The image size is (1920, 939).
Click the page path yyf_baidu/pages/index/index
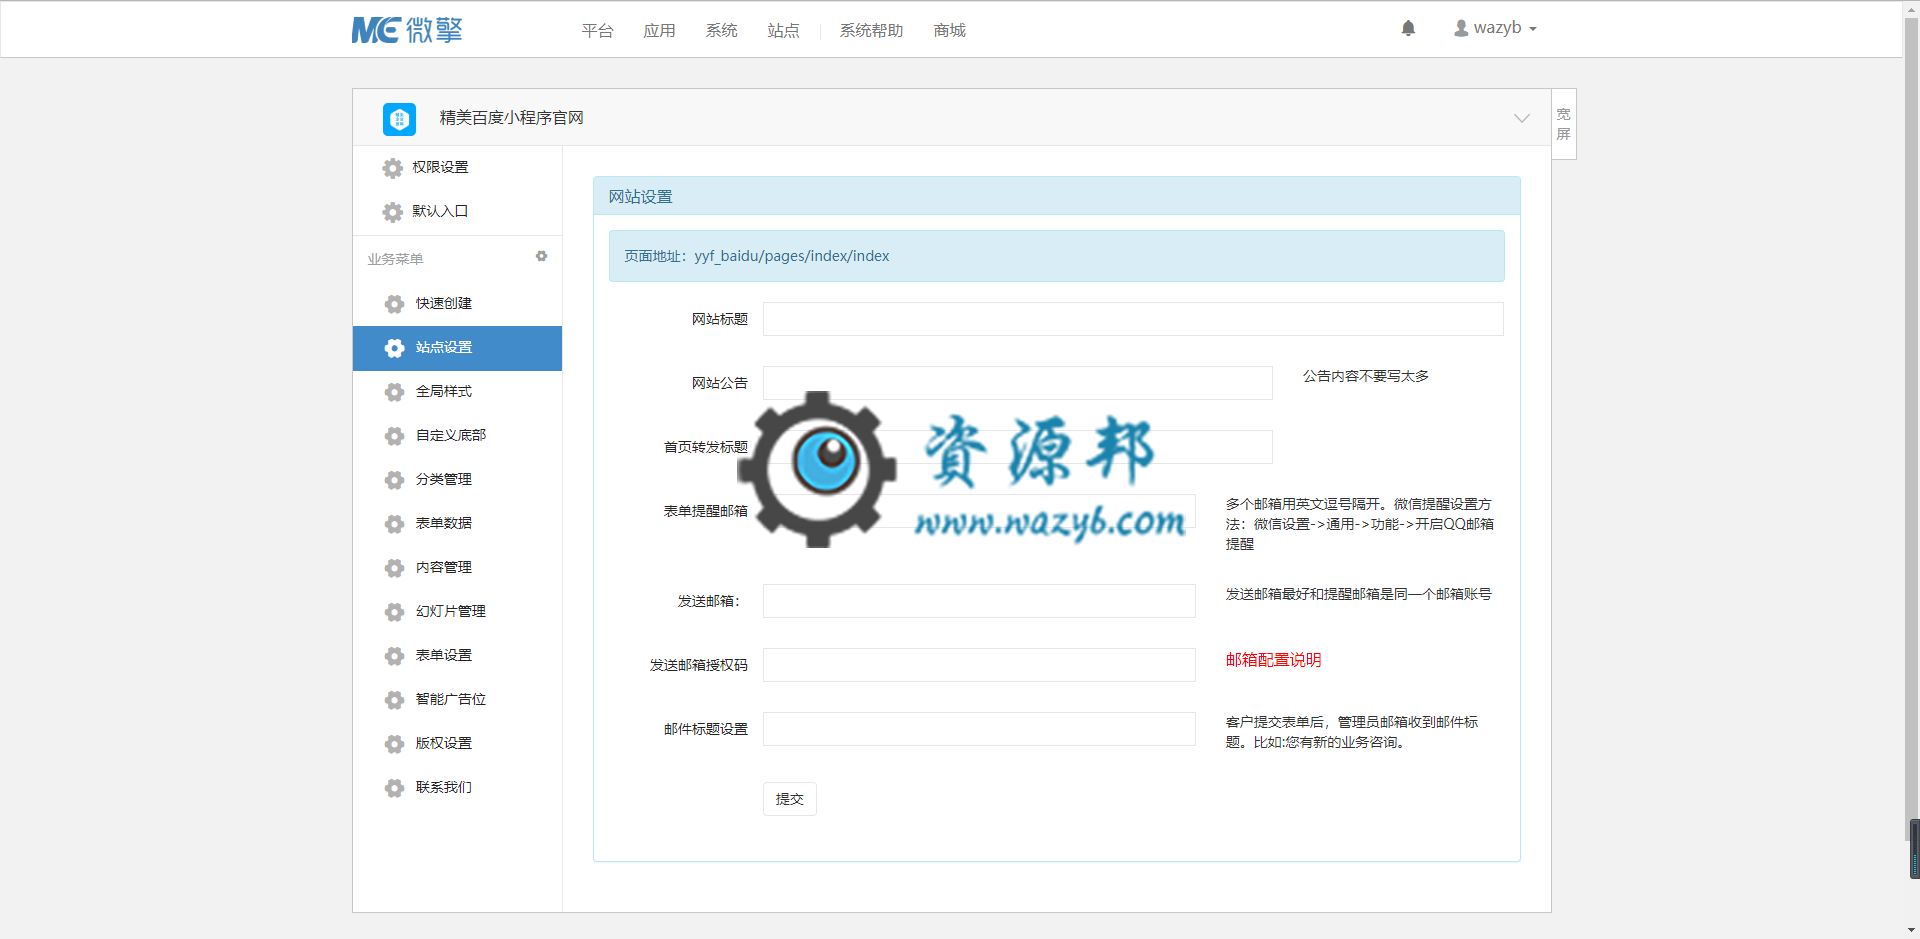click(792, 256)
